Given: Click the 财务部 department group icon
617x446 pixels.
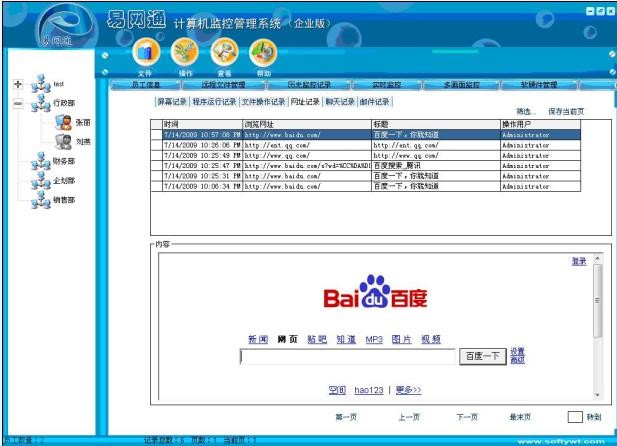Looking at the screenshot, I should pyautogui.click(x=40, y=161).
